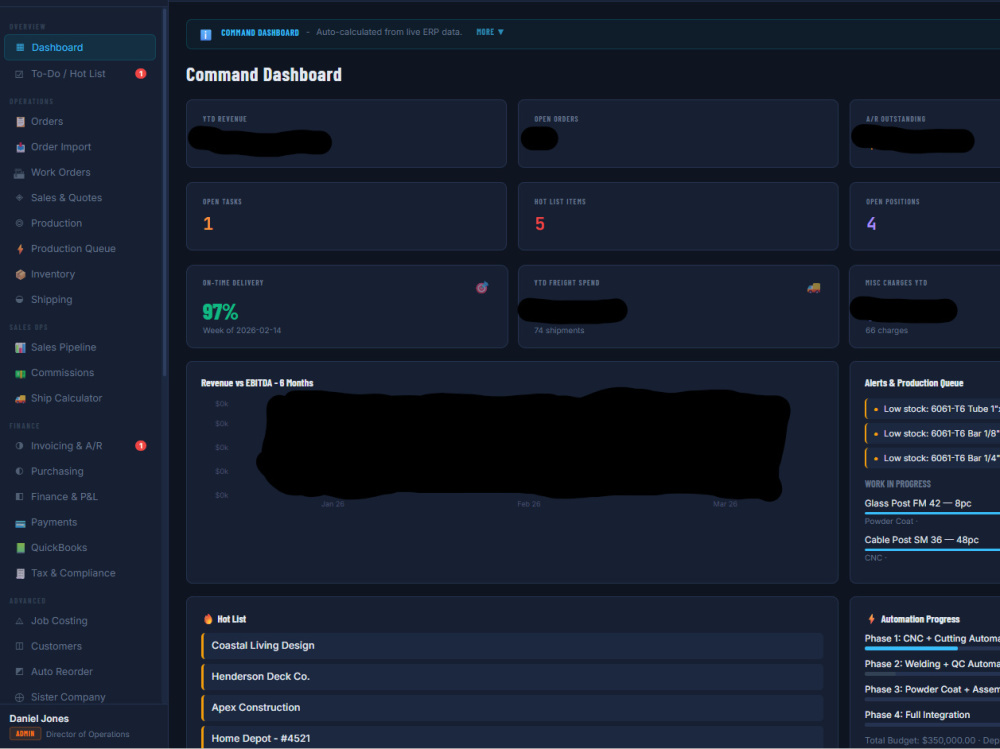Open the Dashboard menu item
This screenshot has width=1000, height=749.
(80, 48)
